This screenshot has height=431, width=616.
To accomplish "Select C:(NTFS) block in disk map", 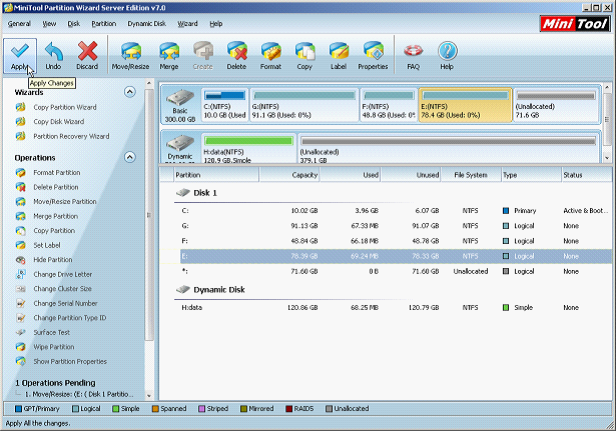I will coord(225,105).
